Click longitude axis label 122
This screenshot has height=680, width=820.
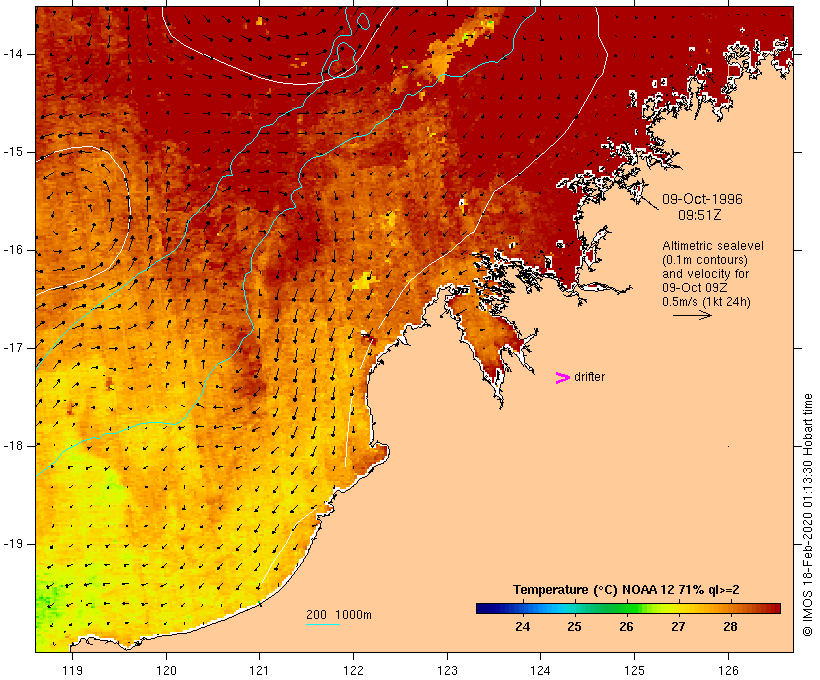click(353, 670)
